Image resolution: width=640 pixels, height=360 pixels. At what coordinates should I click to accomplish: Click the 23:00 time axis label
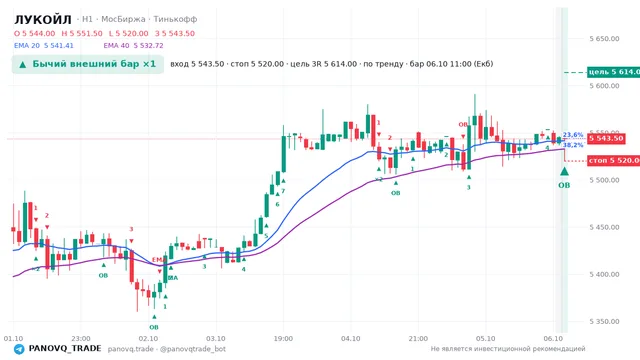(80, 338)
